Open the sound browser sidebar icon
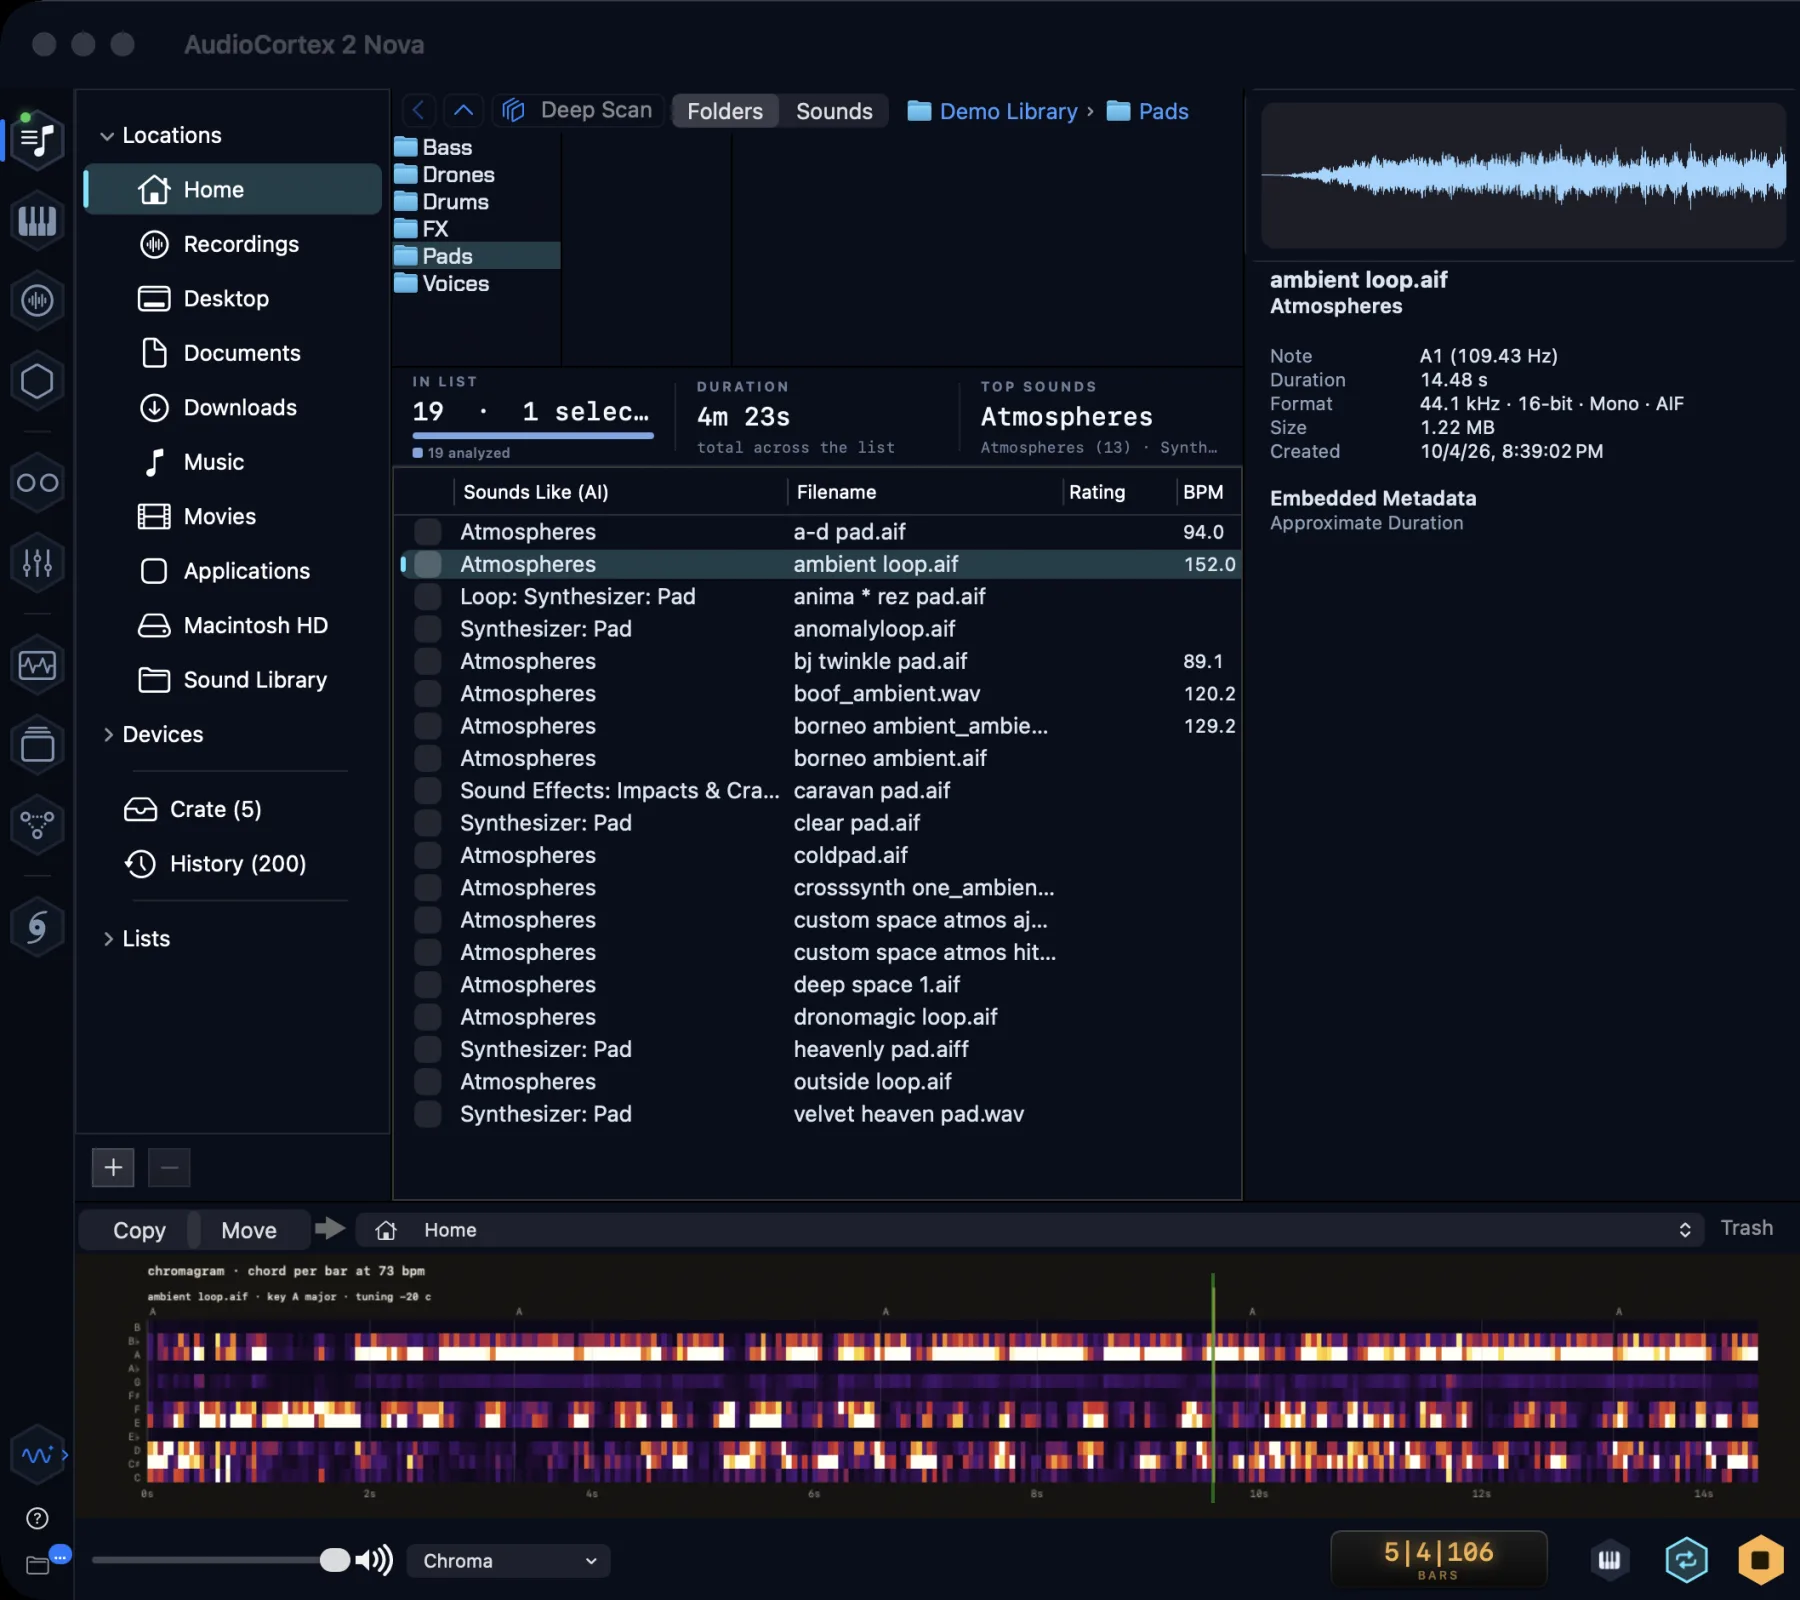The image size is (1800, 1600). (37, 138)
